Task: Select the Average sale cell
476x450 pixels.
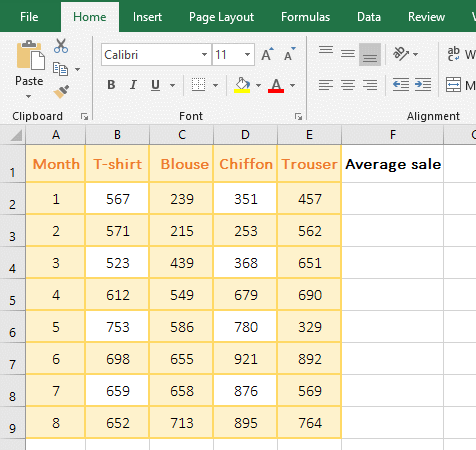Action: click(x=393, y=164)
